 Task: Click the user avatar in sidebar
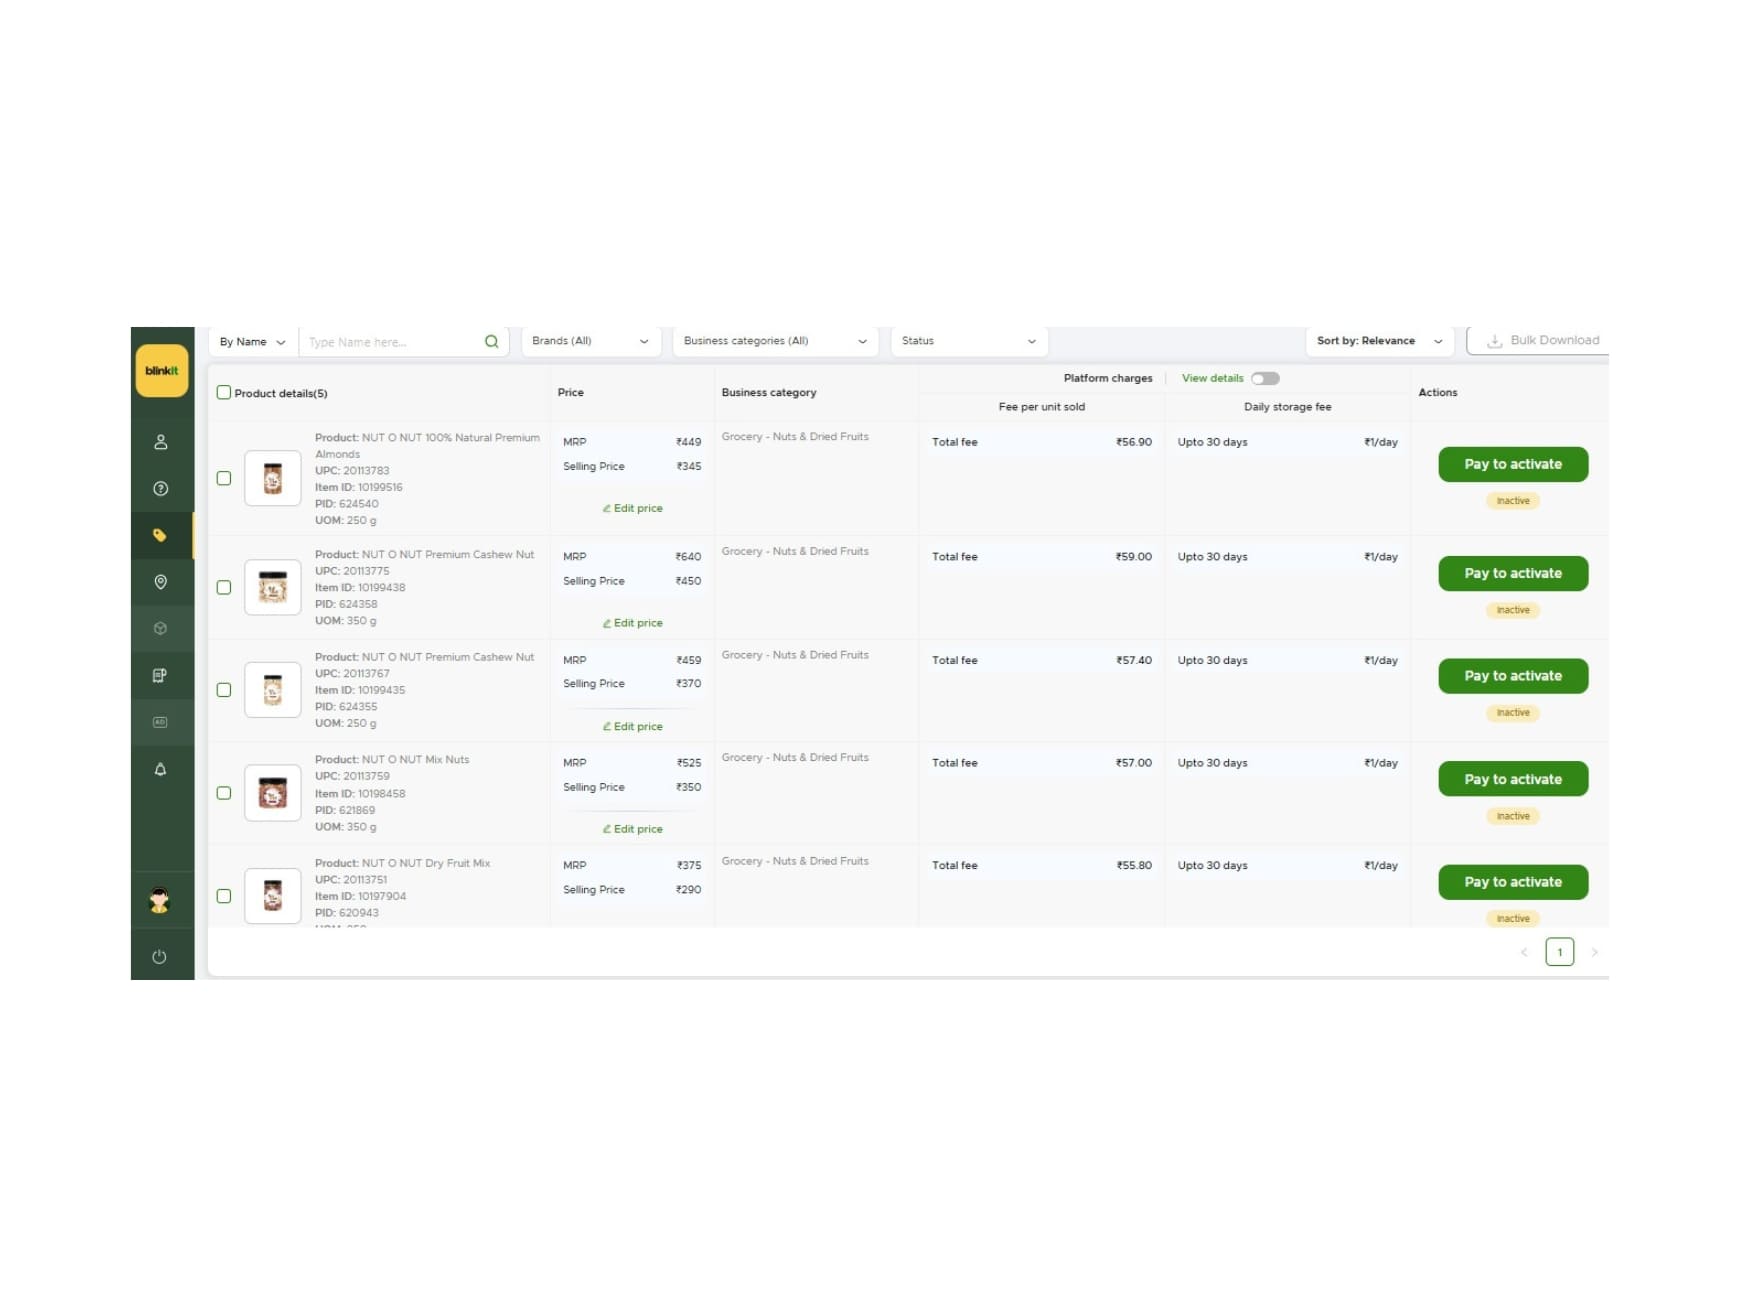[159, 901]
